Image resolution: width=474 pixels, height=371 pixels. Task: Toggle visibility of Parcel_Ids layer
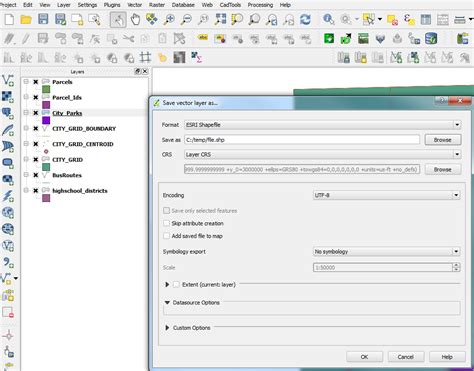[x=36, y=97]
